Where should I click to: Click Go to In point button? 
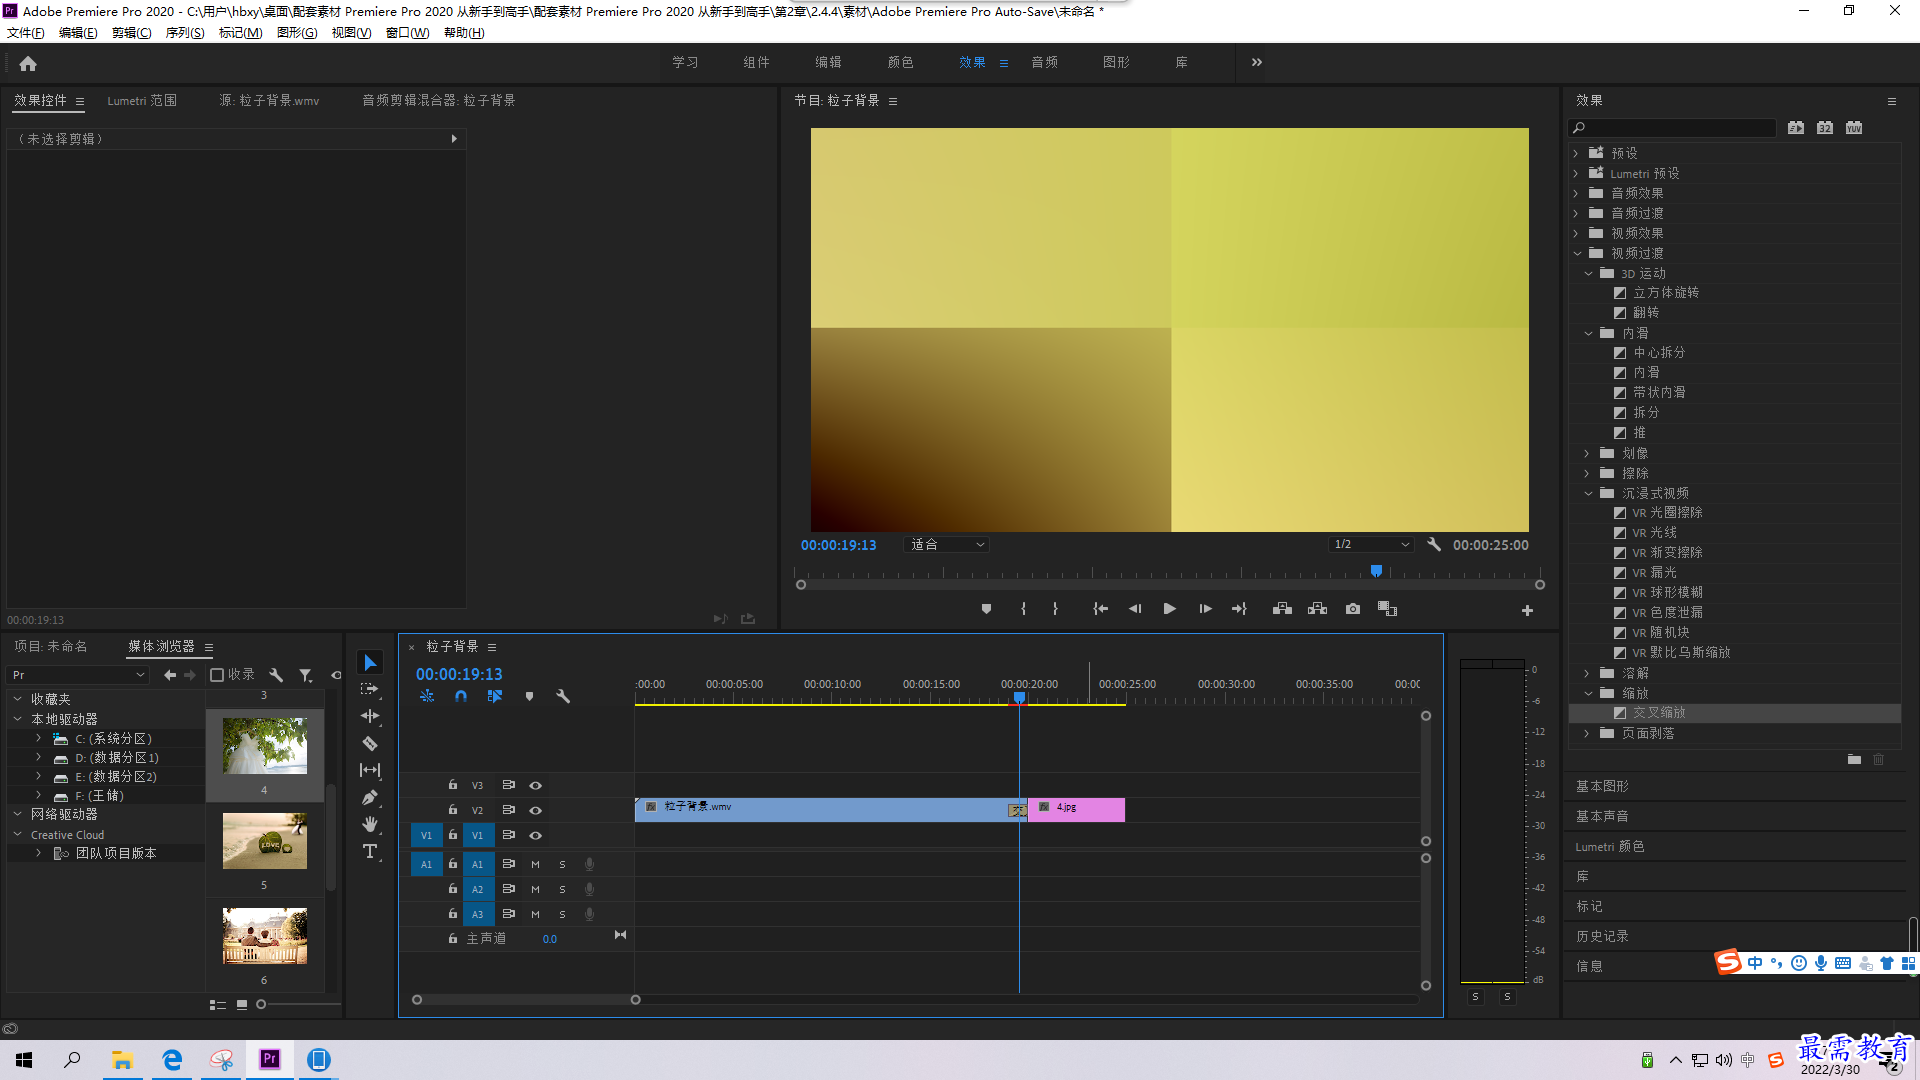(x=1100, y=609)
